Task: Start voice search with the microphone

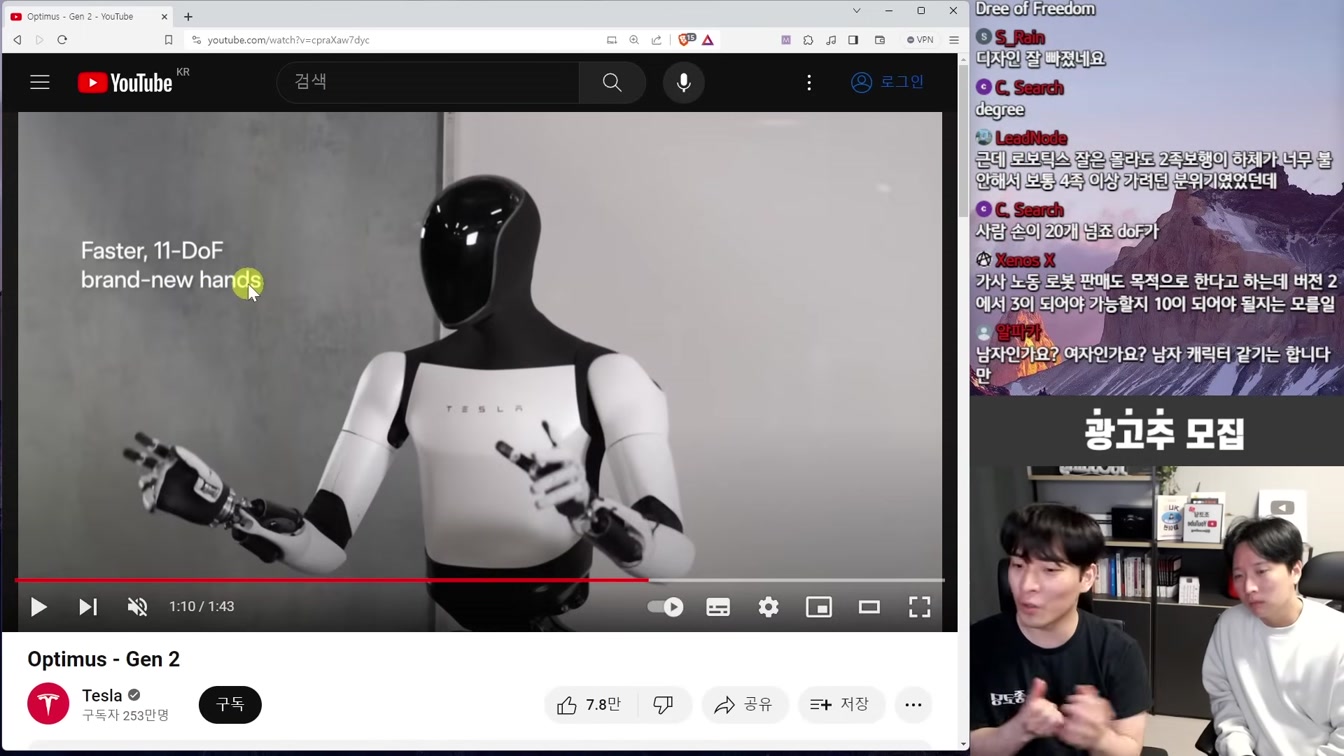Action: click(684, 82)
